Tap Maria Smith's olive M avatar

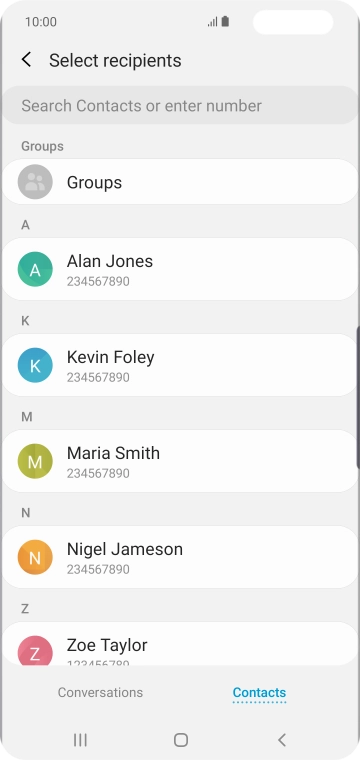(35, 461)
